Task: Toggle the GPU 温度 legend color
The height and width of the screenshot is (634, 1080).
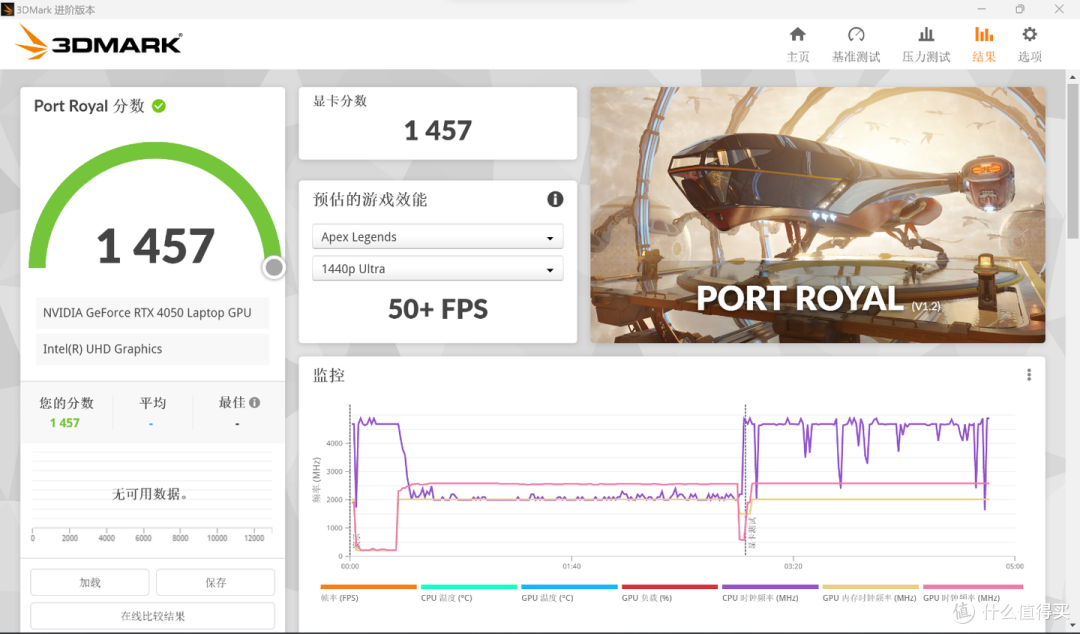Action: (x=569, y=587)
